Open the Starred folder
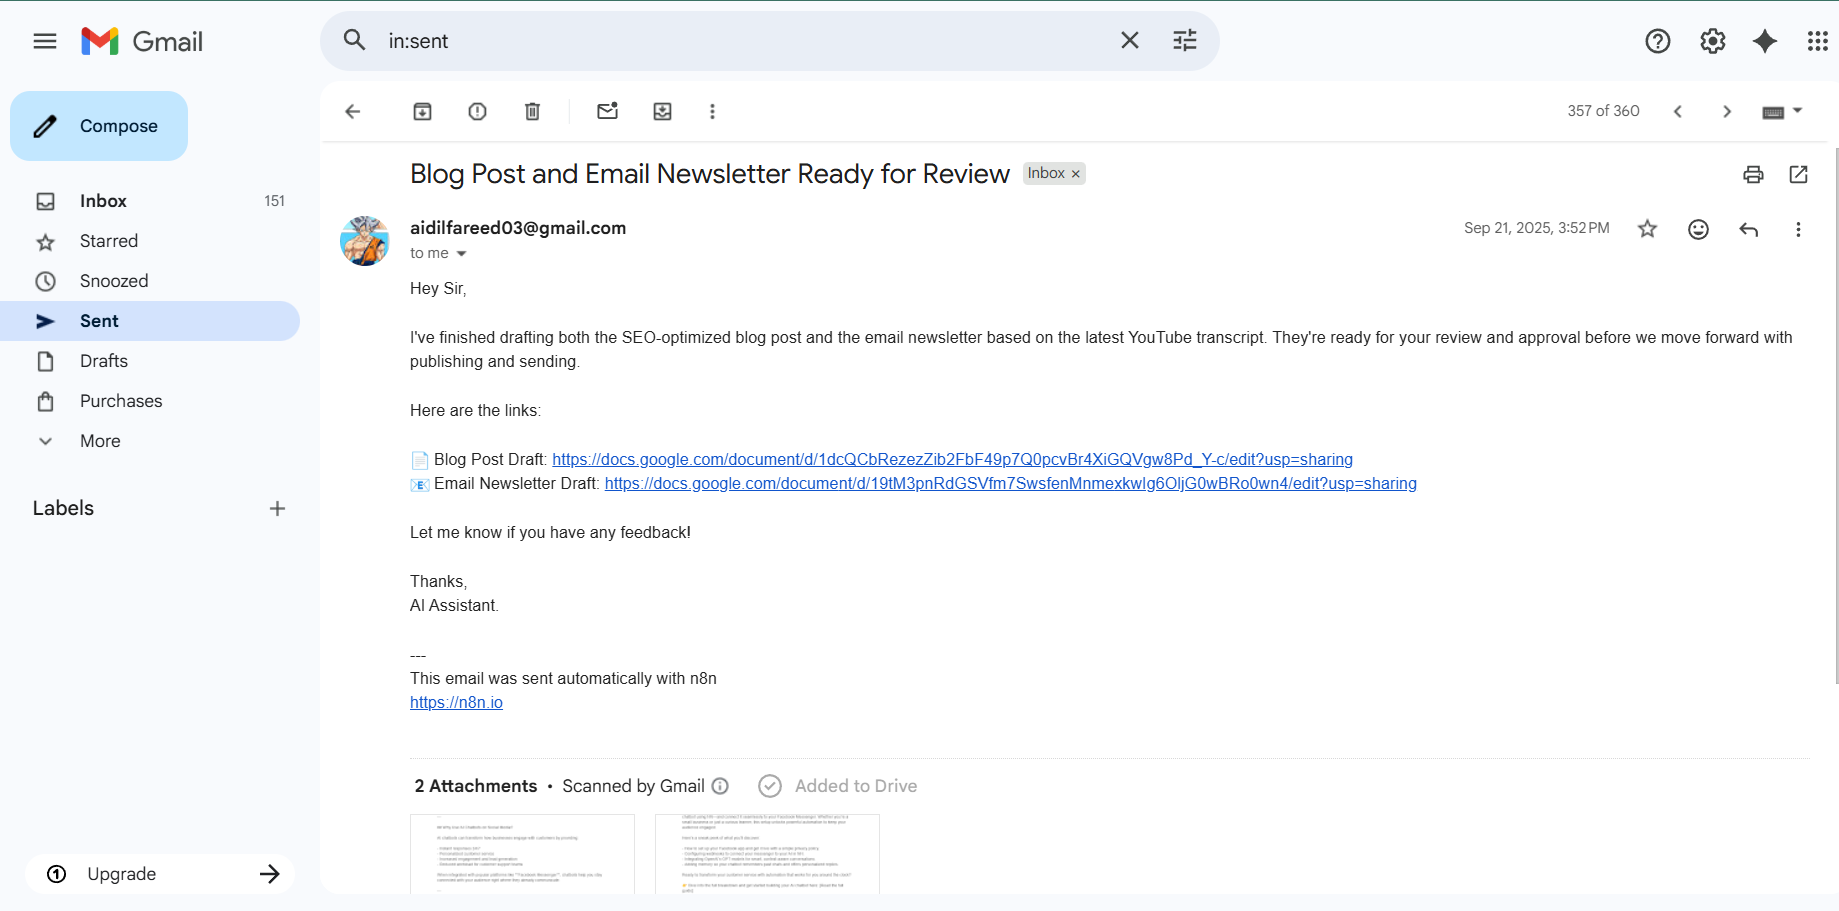The width and height of the screenshot is (1839, 911). (109, 241)
